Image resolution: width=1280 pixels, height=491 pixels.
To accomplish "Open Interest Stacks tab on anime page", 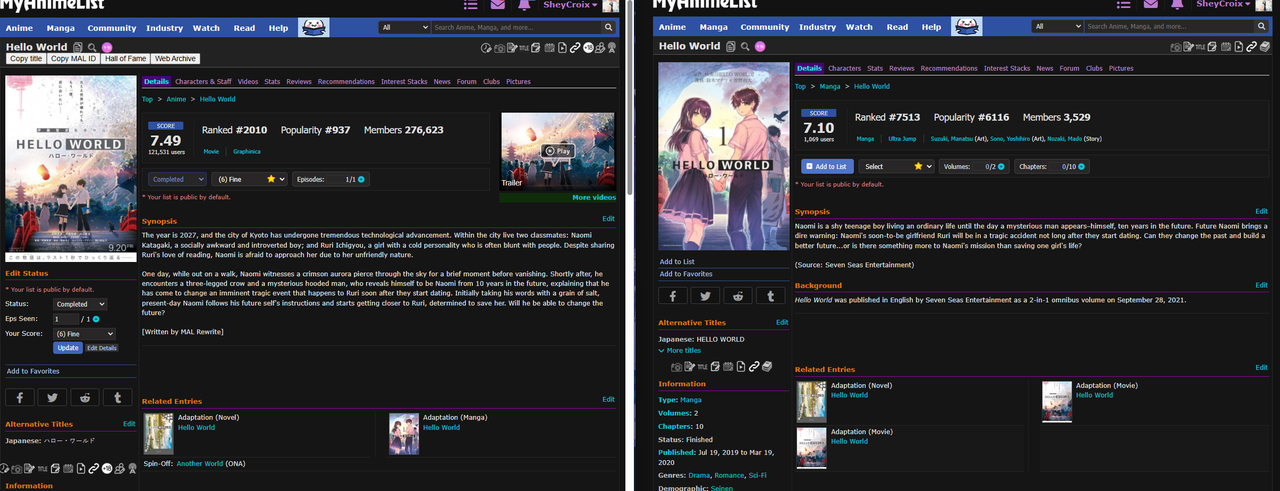I will [x=404, y=82].
